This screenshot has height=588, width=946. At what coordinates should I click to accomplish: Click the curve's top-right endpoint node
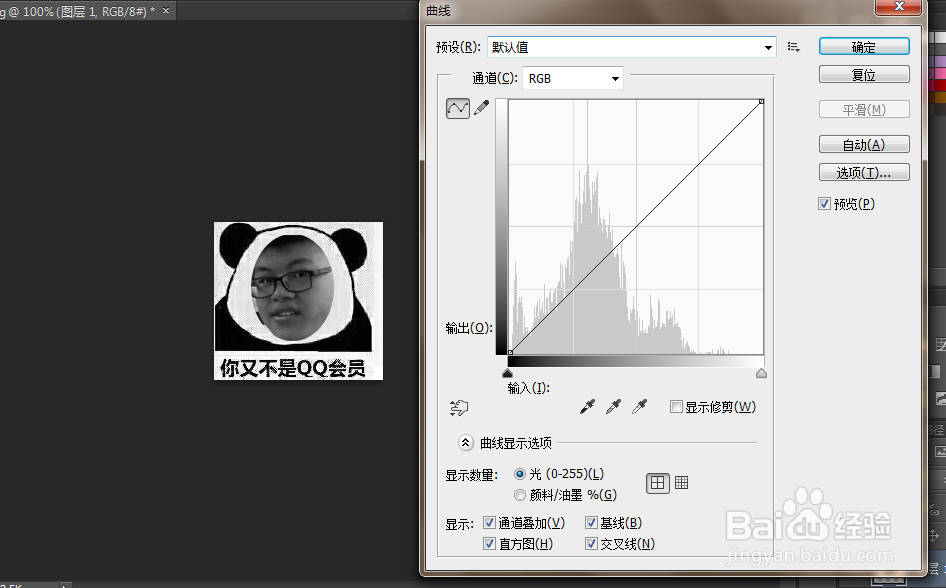pyautogui.click(x=761, y=101)
